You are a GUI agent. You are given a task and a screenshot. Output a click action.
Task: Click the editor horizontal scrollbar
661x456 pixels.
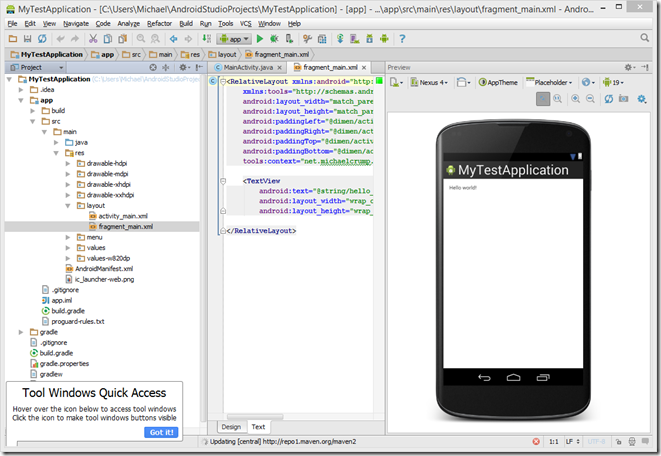pyautogui.click(x=253, y=416)
